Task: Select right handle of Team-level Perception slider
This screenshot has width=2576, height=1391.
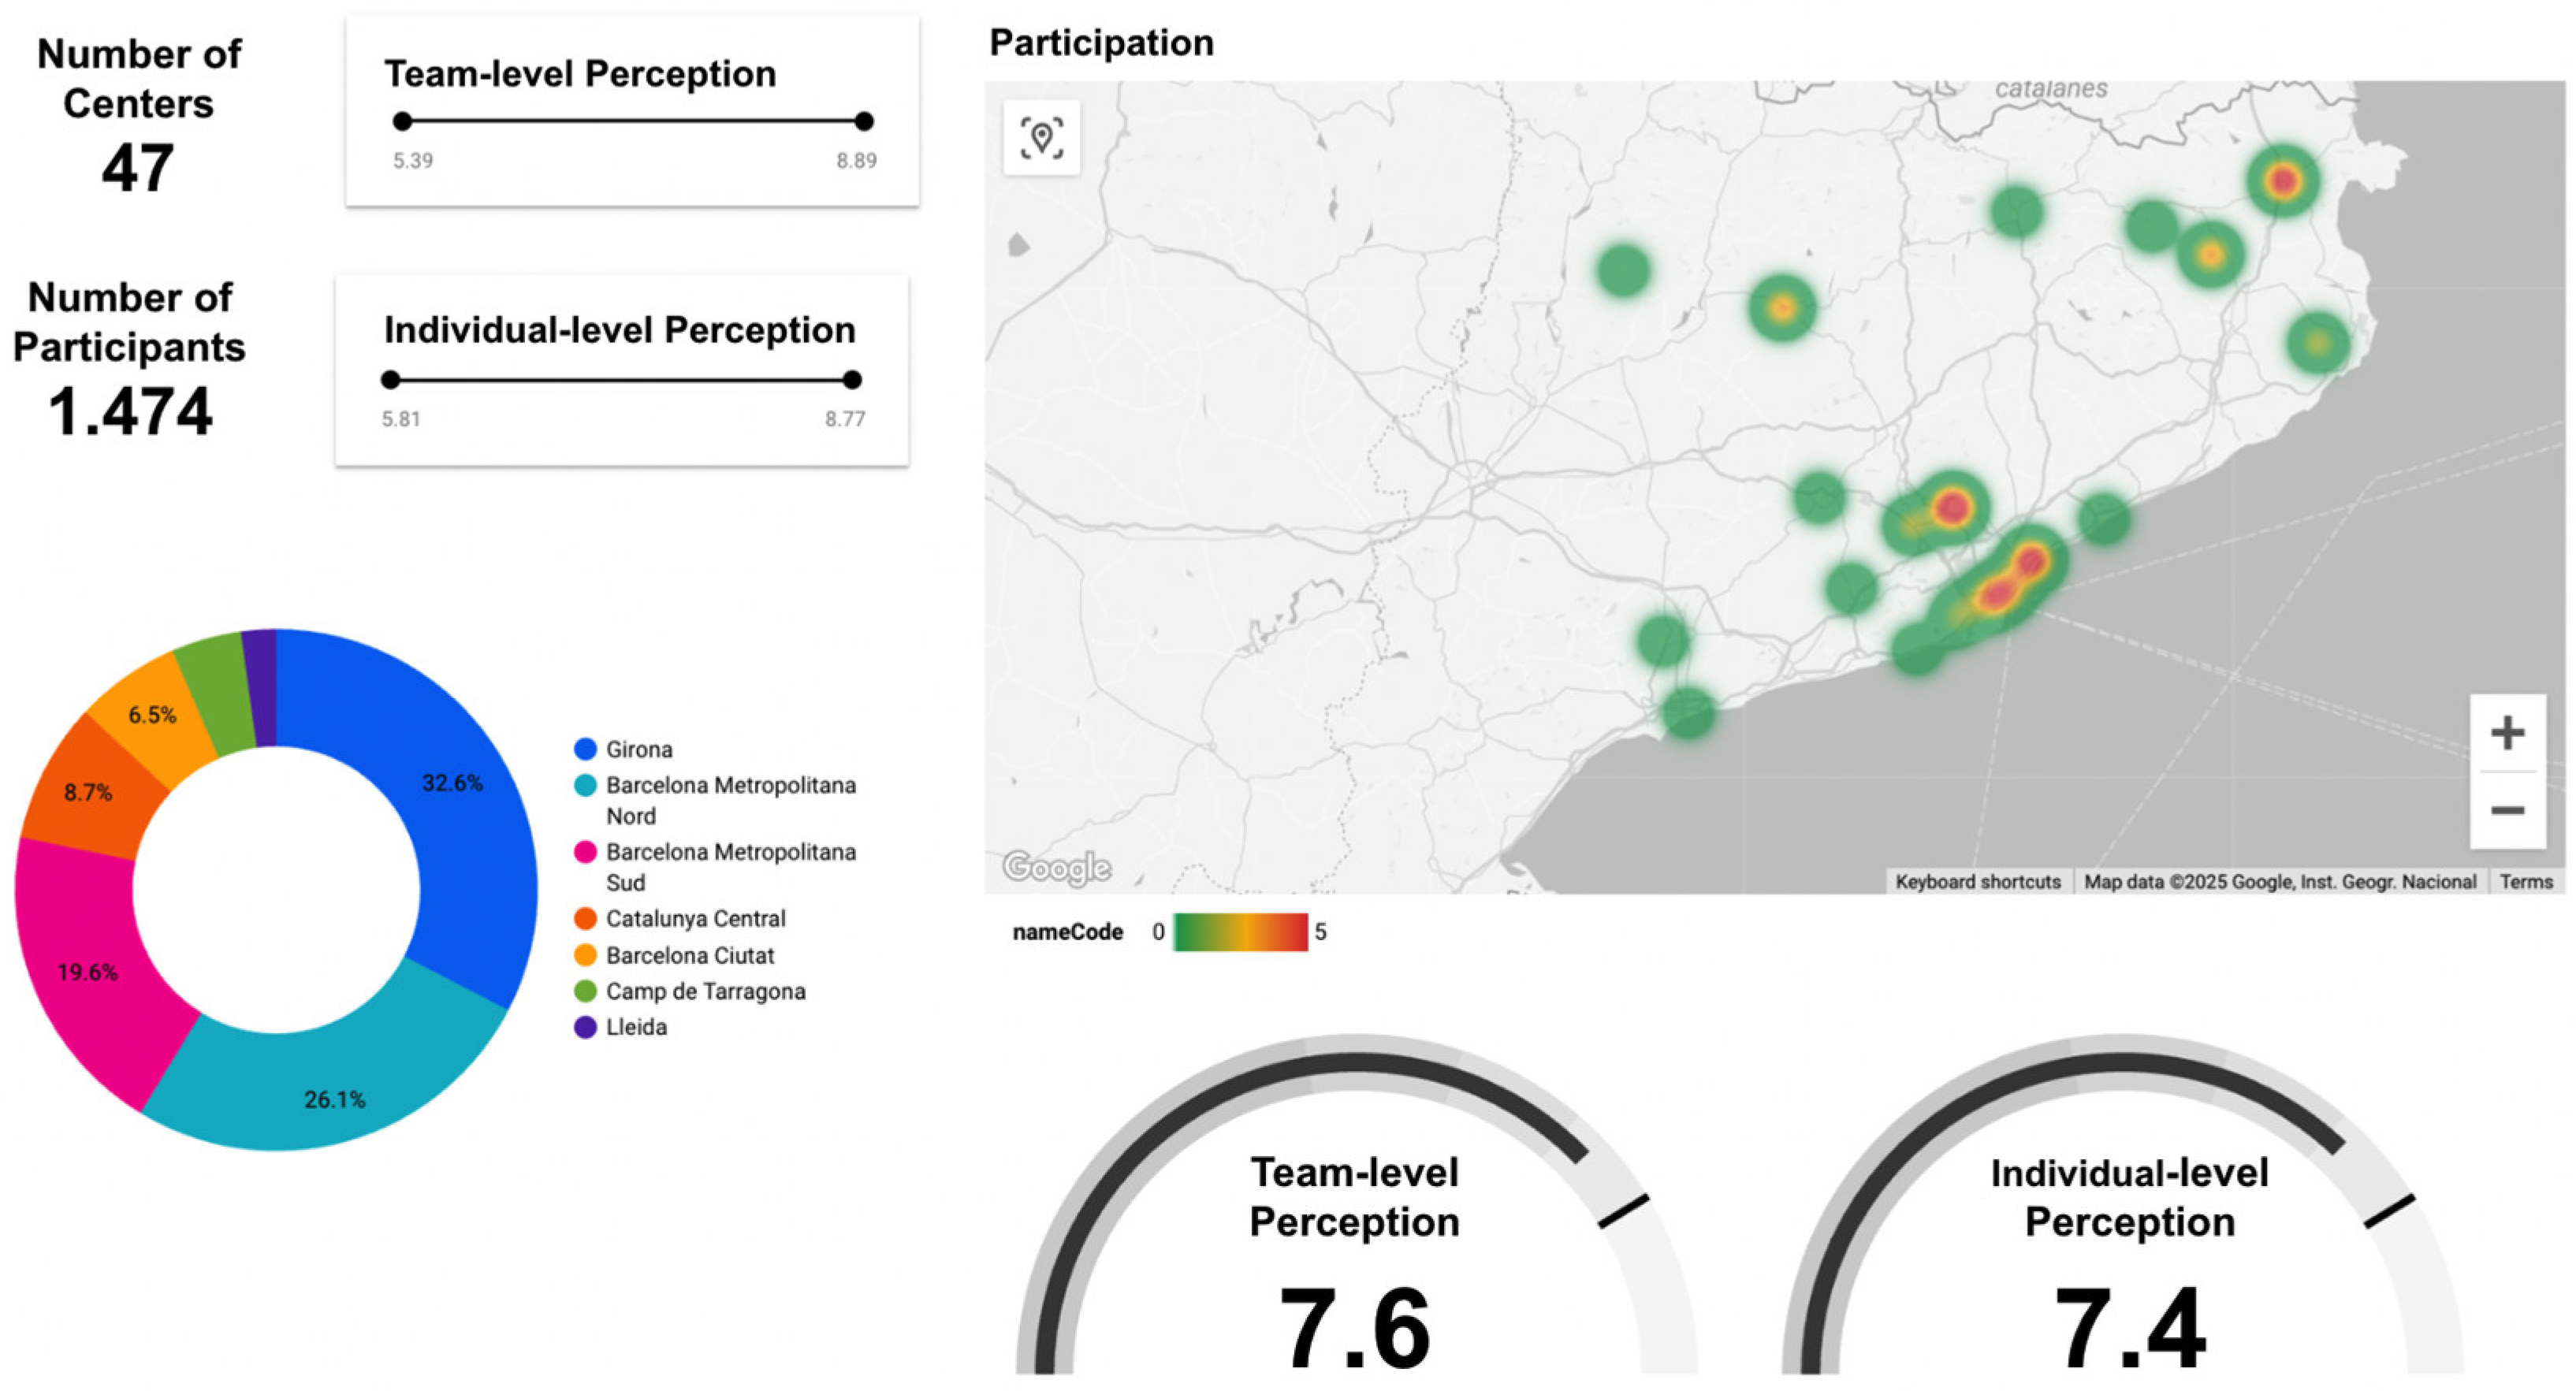Action: (x=864, y=122)
